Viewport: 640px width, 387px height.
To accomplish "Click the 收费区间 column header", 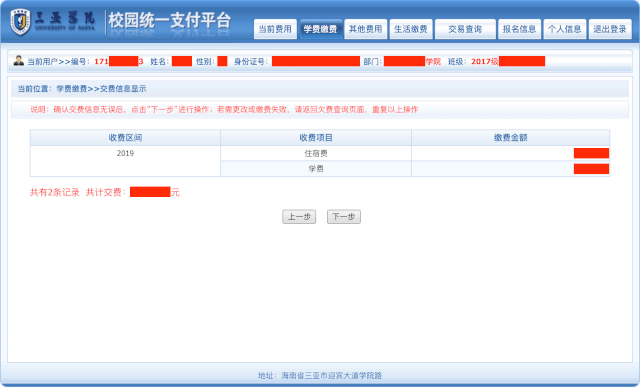I will coord(125,138).
